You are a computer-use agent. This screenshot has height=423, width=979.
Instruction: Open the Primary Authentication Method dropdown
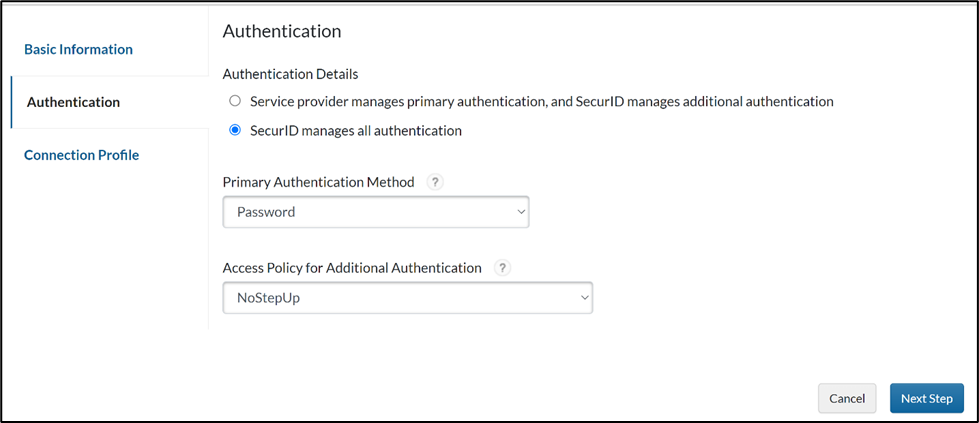375,212
